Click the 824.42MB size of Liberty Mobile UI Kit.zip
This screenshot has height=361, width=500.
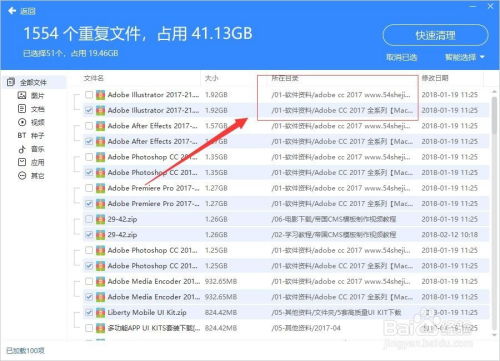[x=221, y=313]
